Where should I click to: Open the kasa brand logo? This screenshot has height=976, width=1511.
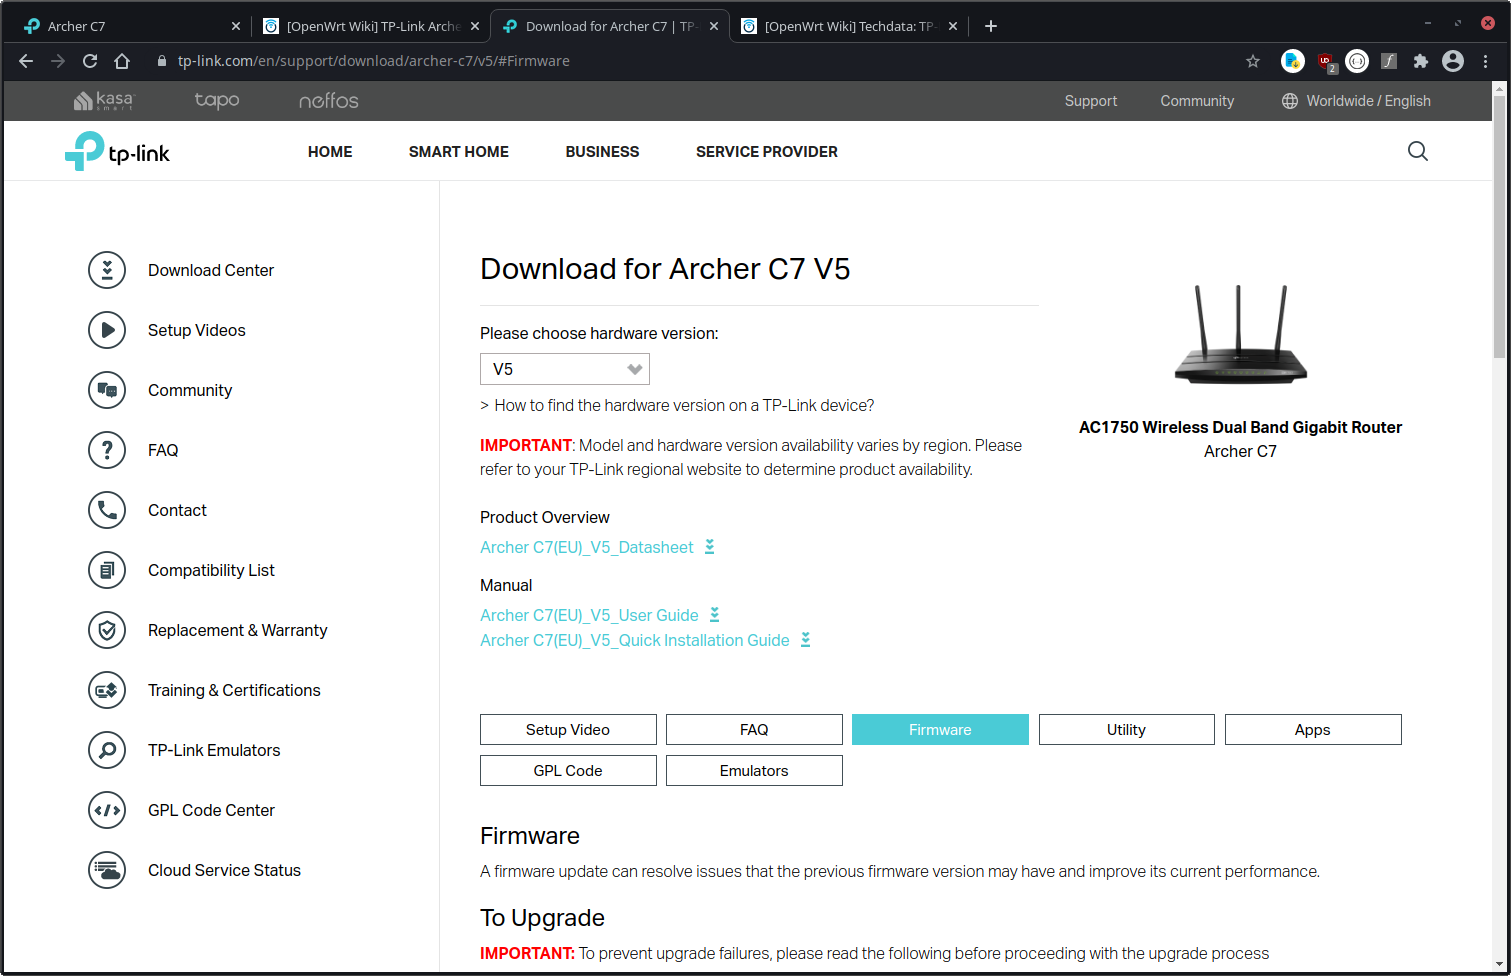click(x=103, y=100)
